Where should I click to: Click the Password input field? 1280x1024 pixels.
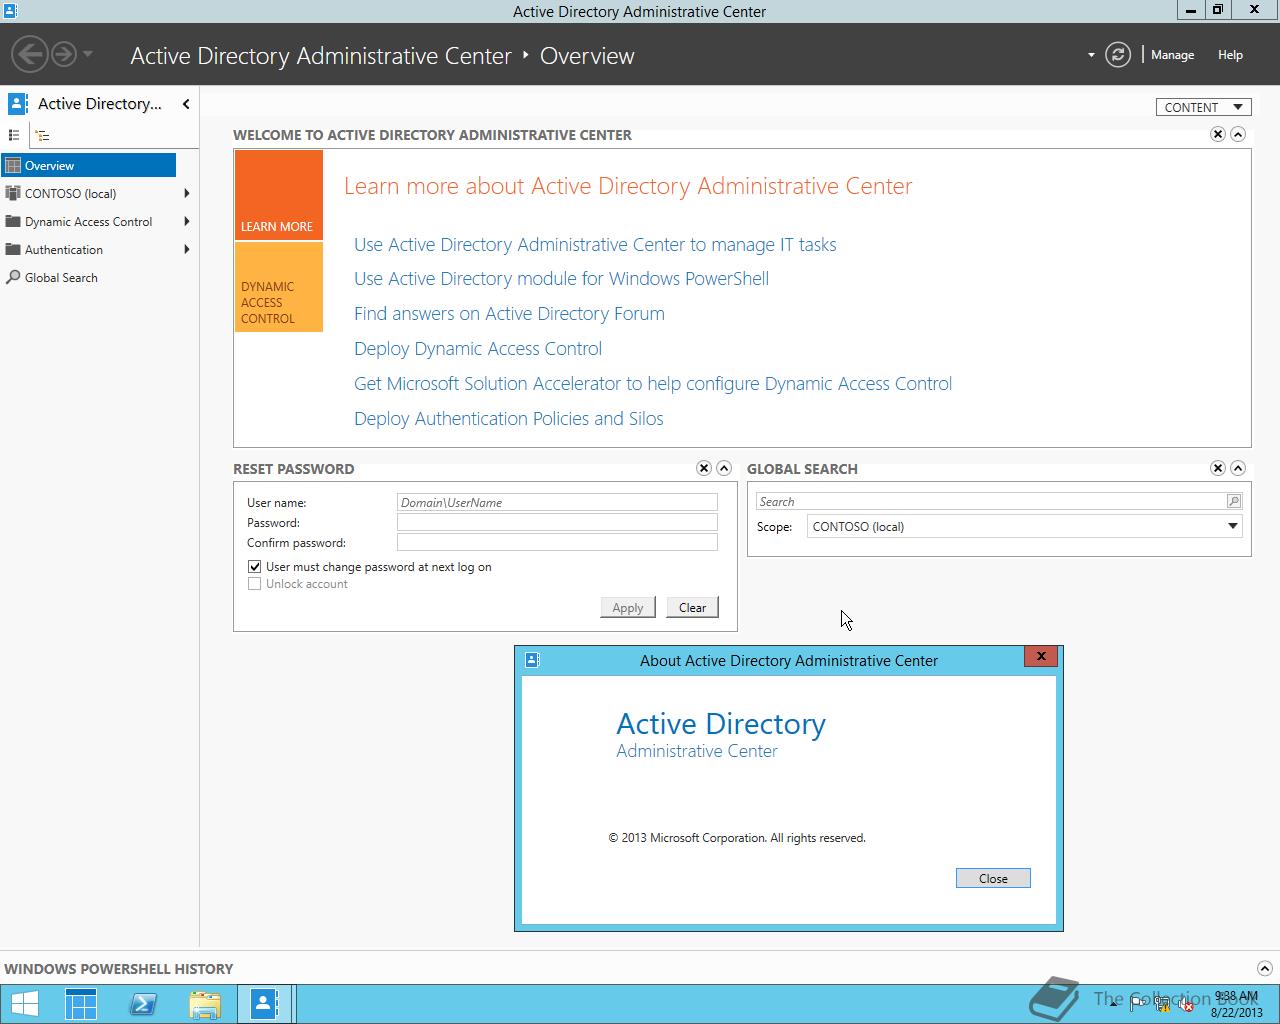[x=557, y=522]
